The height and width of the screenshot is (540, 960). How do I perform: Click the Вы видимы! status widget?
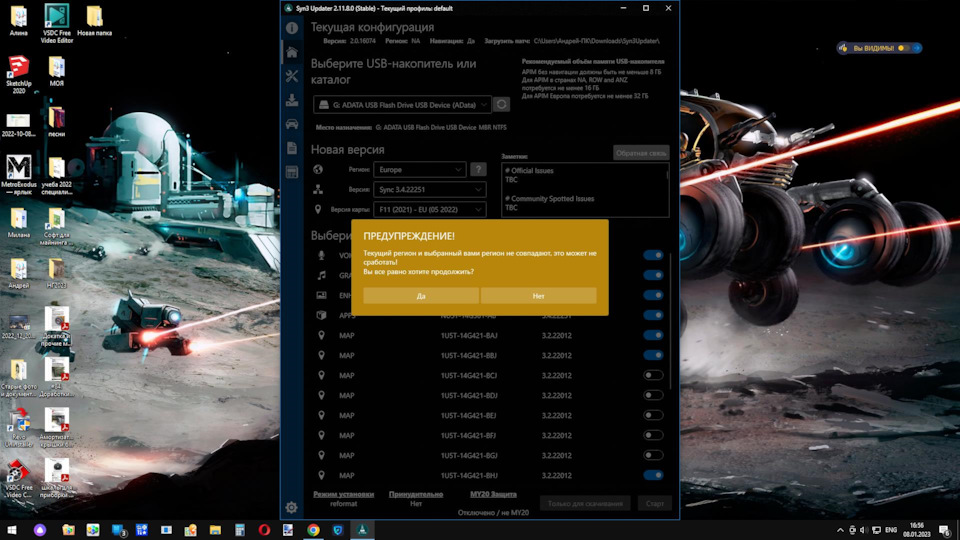(879, 48)
